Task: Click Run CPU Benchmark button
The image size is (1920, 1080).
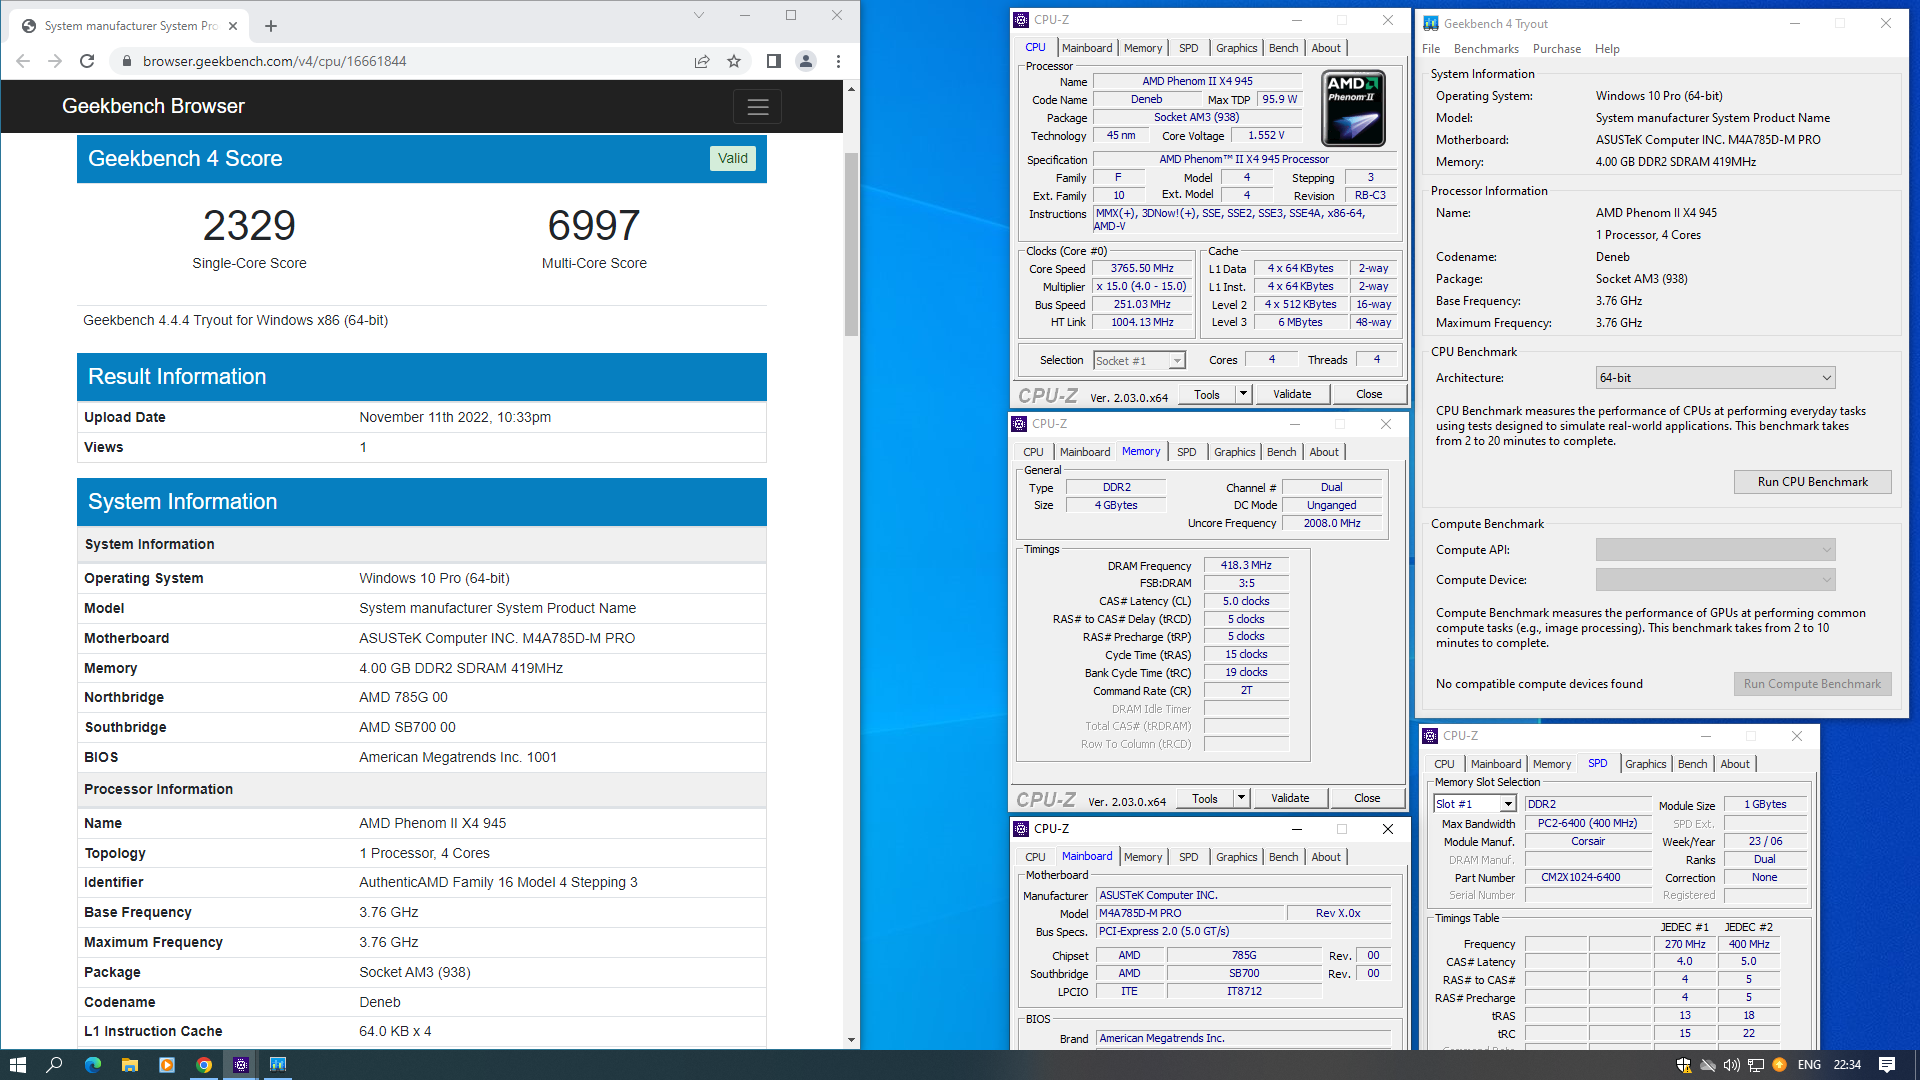Action: 1812,482
